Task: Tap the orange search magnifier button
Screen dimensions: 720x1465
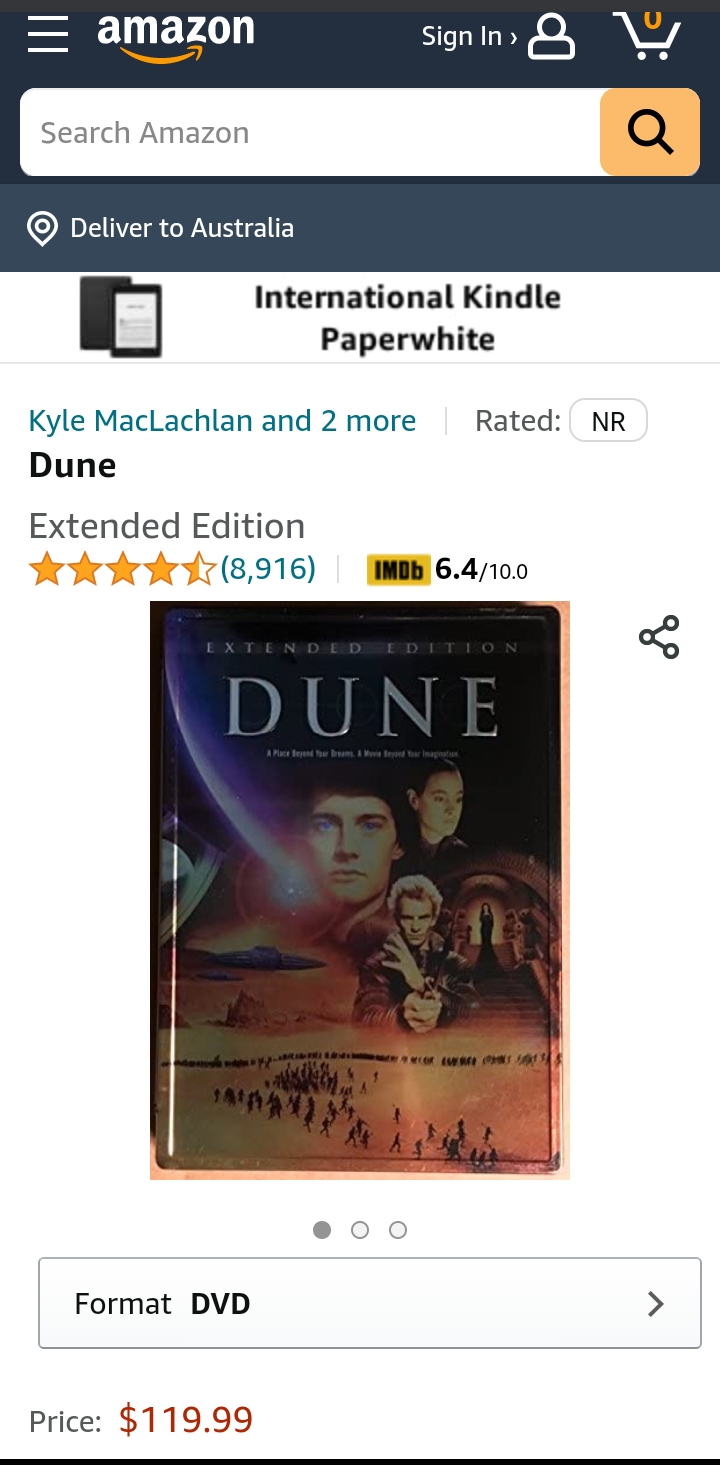Action: pyautogui.click(x=650, y=132)
